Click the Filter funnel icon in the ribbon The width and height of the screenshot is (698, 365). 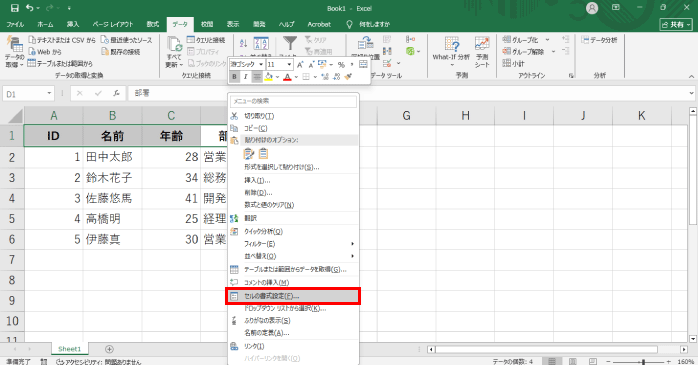pos(290,43)
